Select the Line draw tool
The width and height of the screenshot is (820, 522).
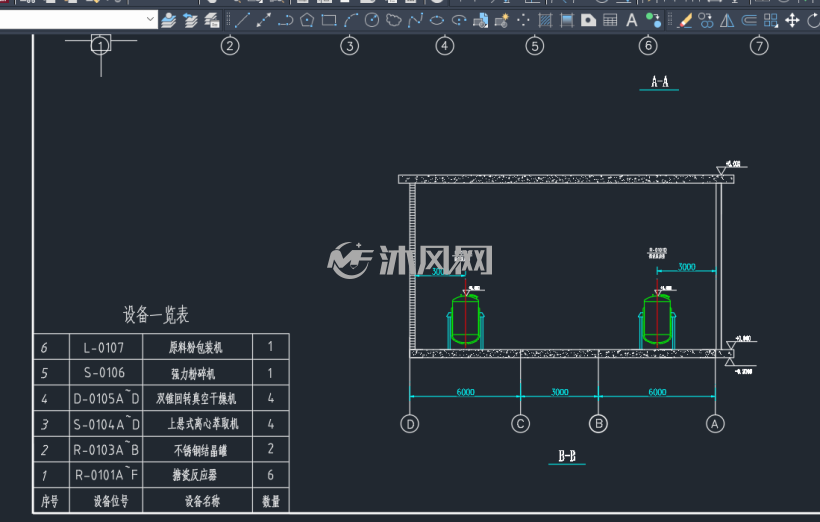point(242,20)
